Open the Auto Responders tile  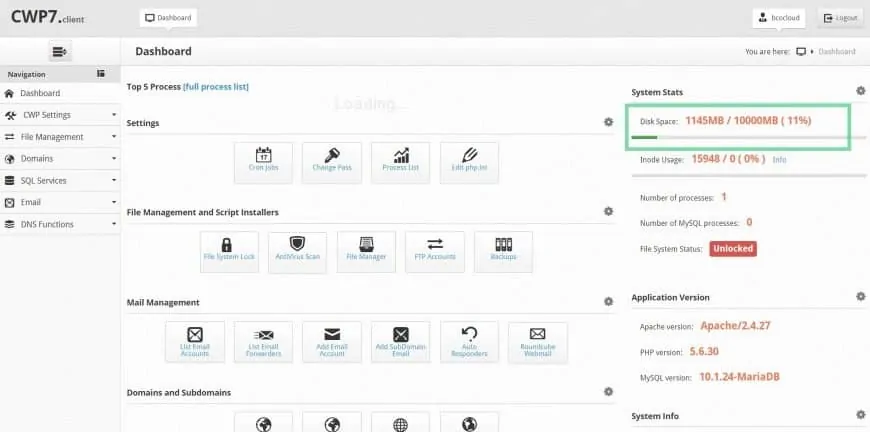(x=469, y=342)
